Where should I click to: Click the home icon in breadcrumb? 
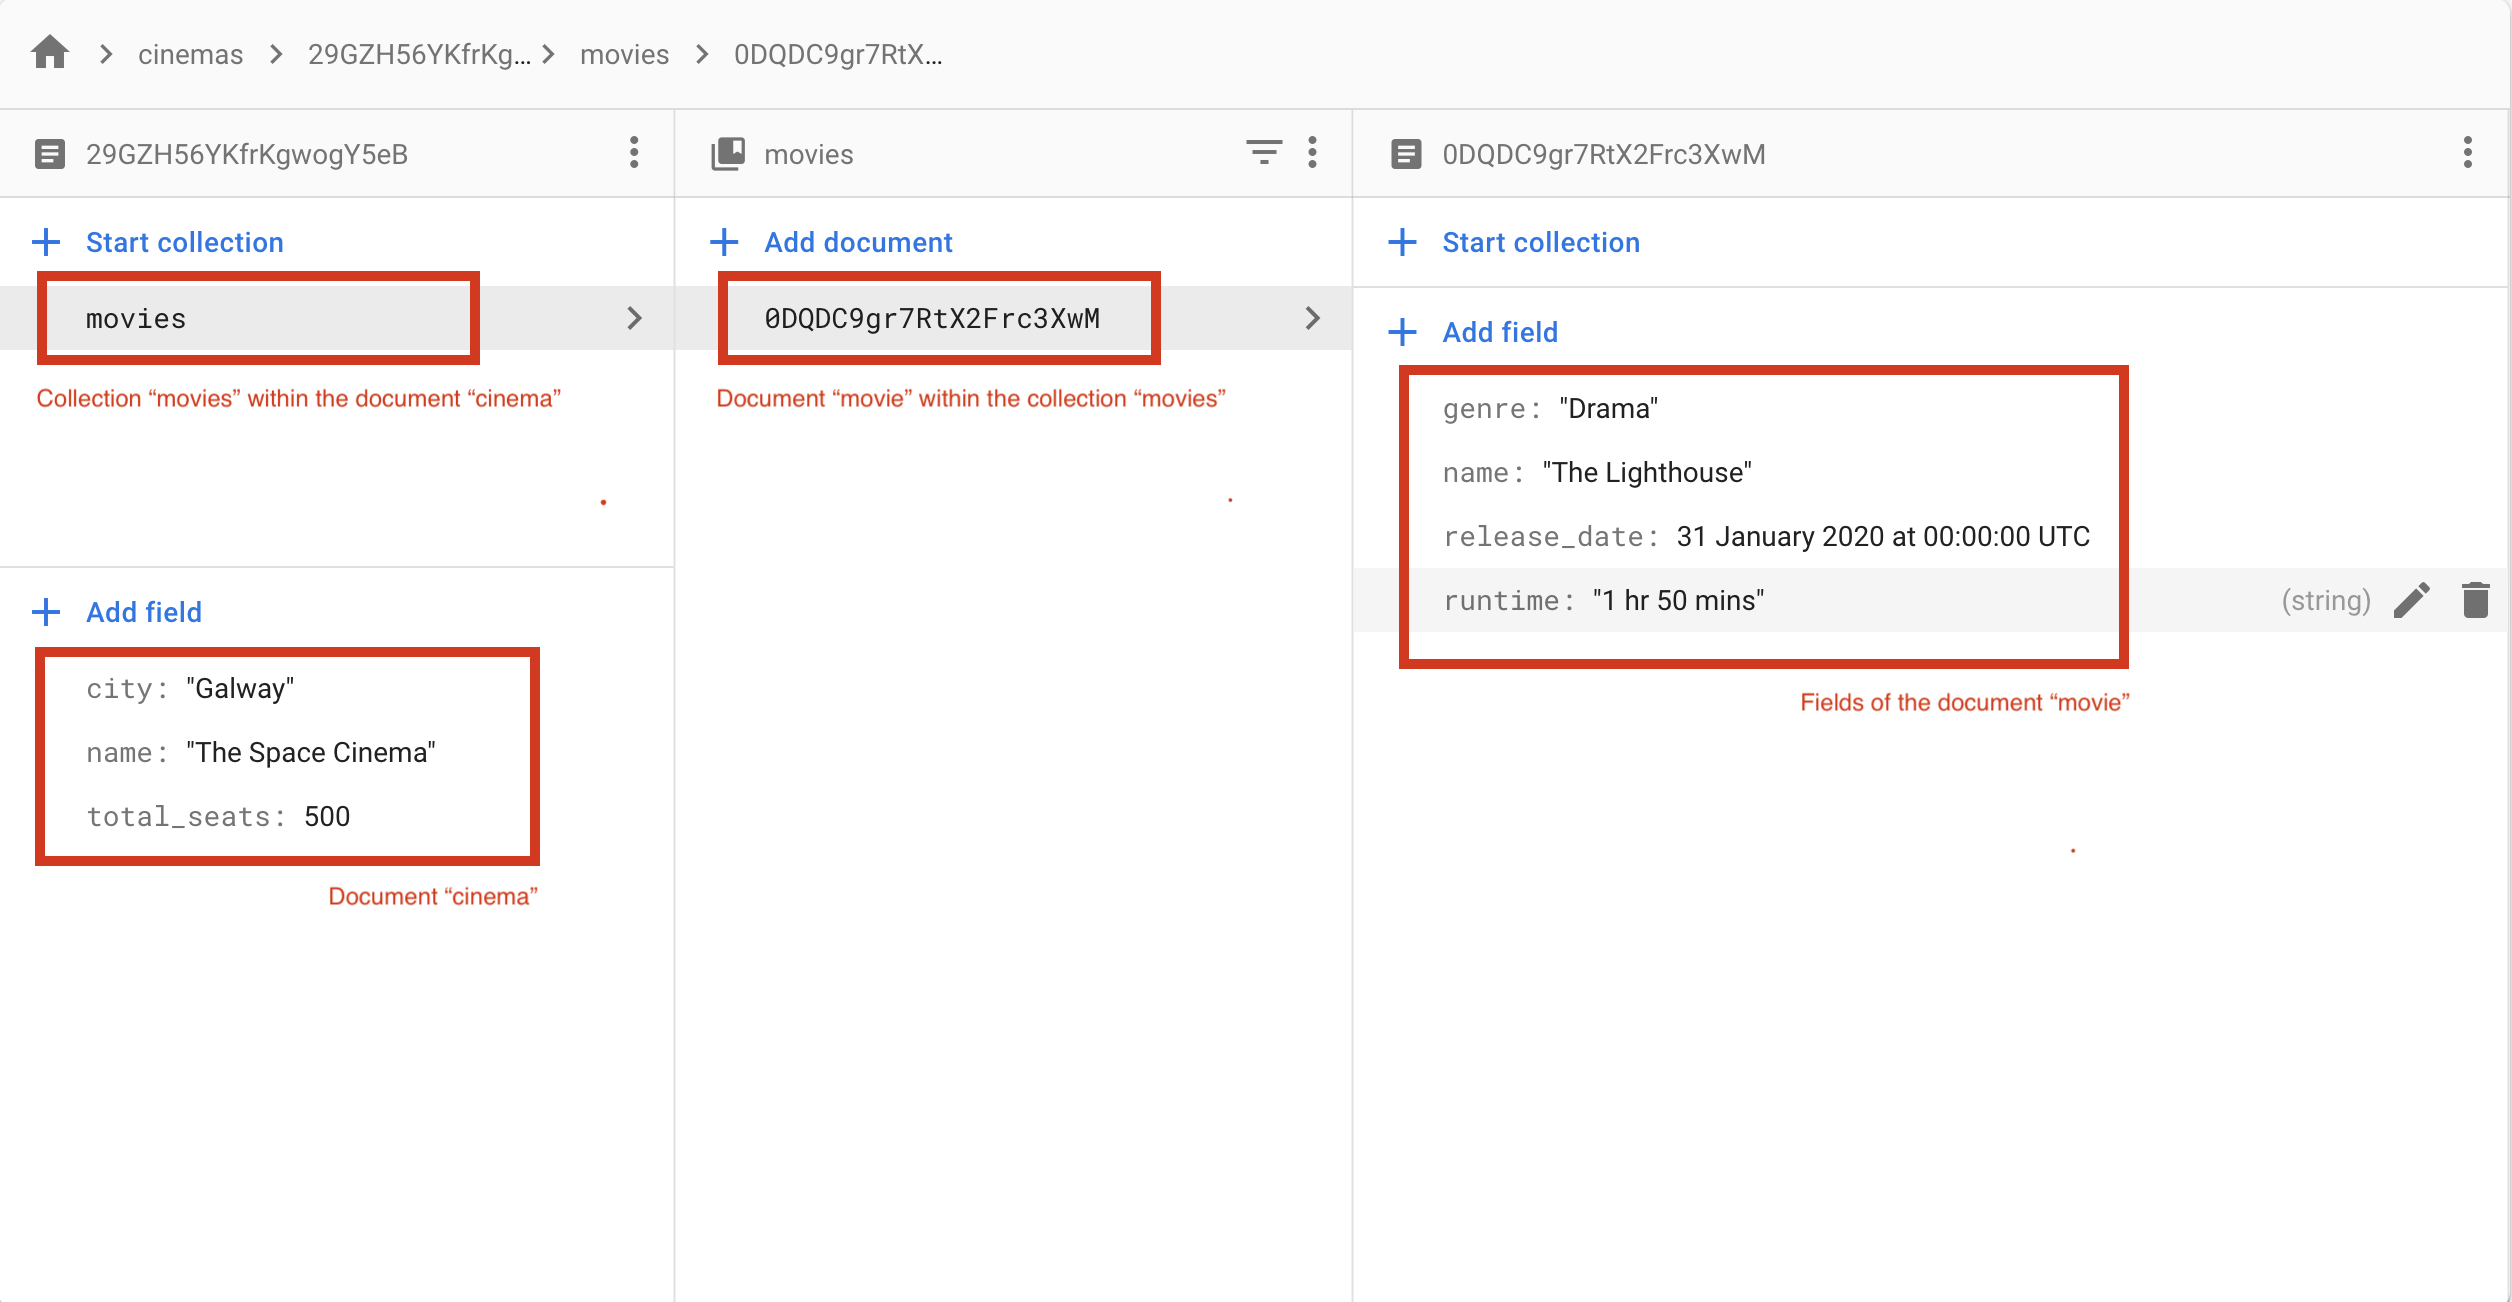[x=49, y=52]
